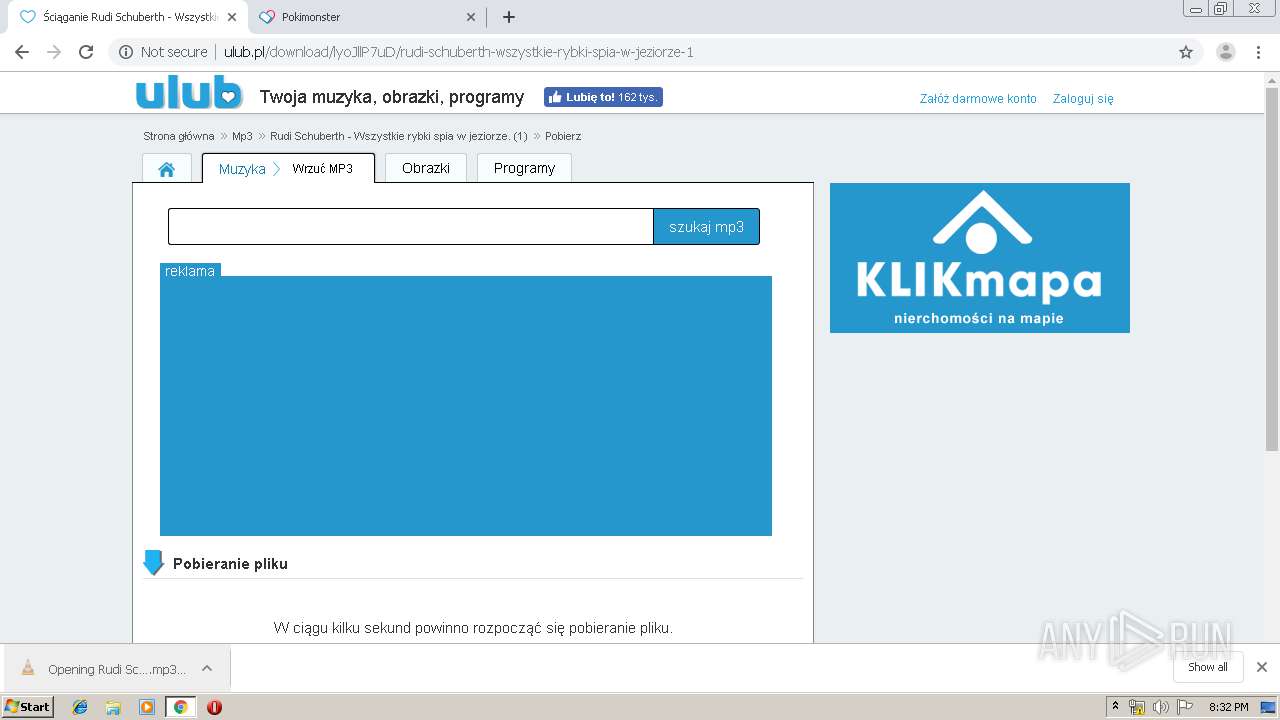Open the Windows Start menu
1280x720 pixels.
tap(28, 707)
